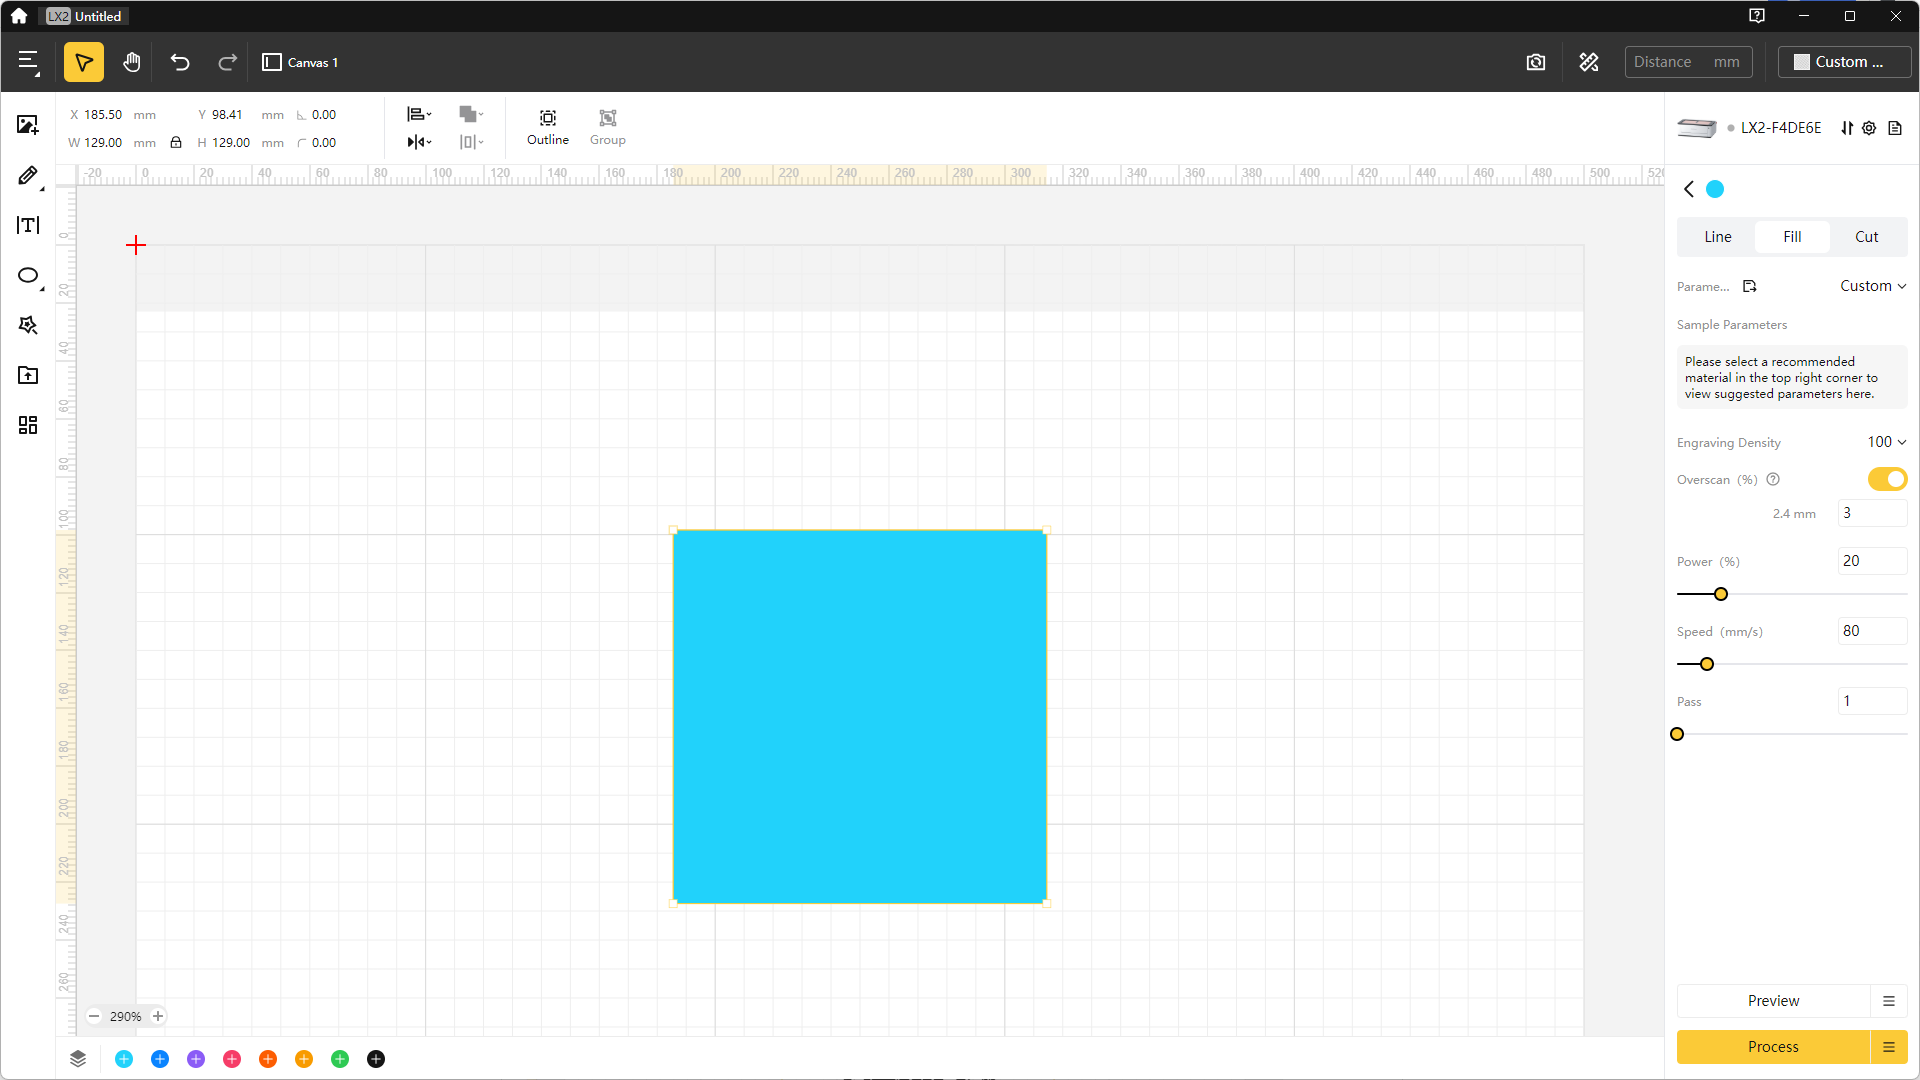This screenshot has height=1080, width=1920.
Task: Click the Preview button
Action: coord(1773,1001)
